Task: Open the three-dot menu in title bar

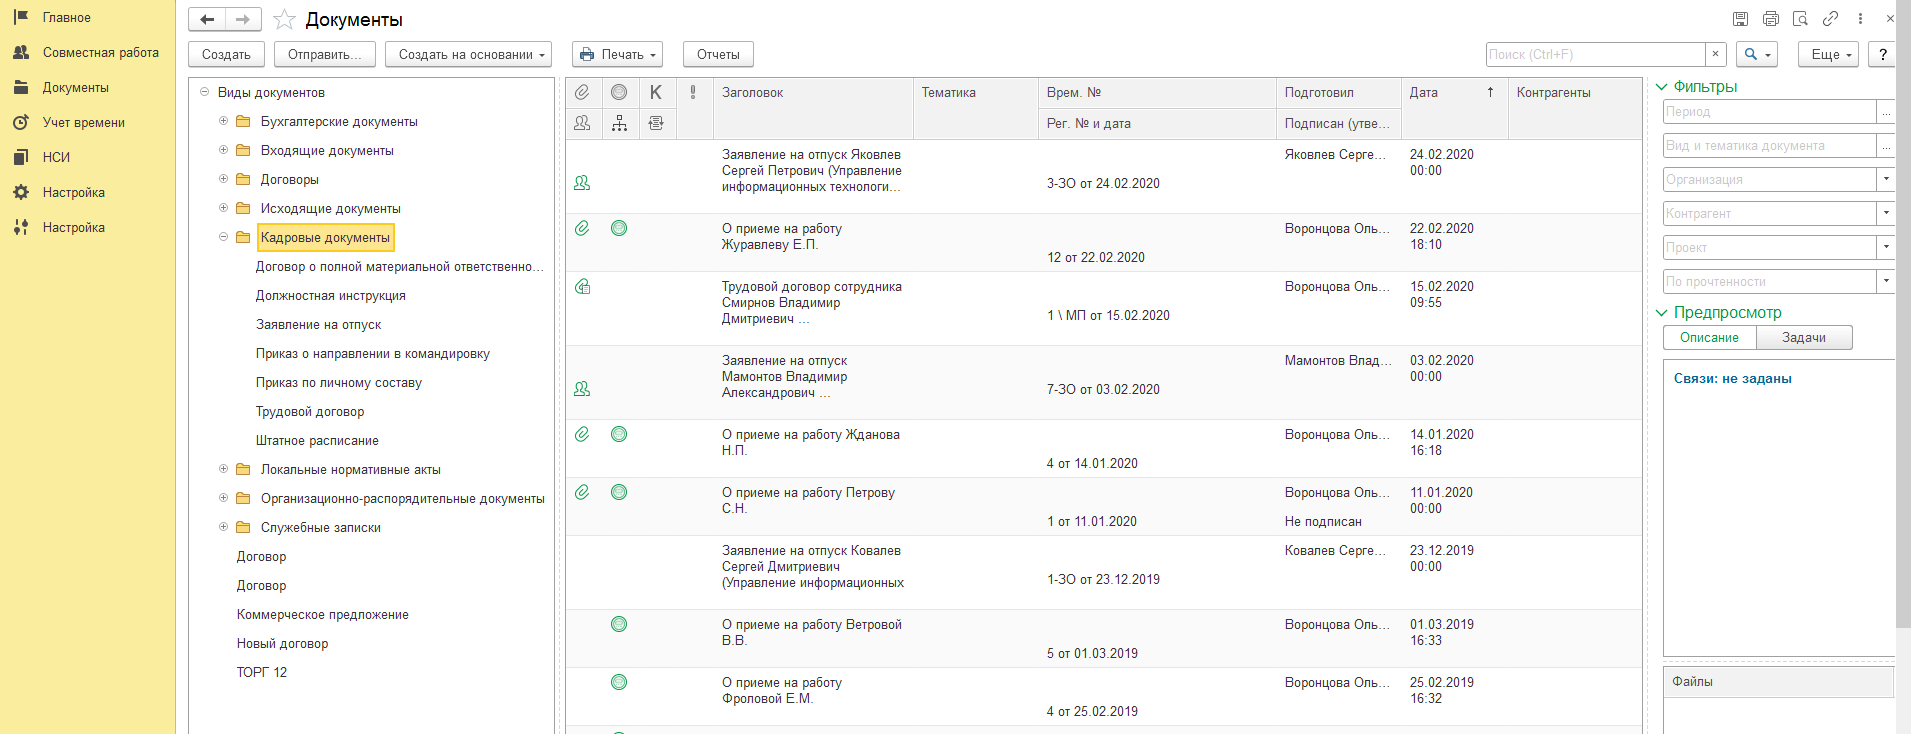Action: 1860,19
